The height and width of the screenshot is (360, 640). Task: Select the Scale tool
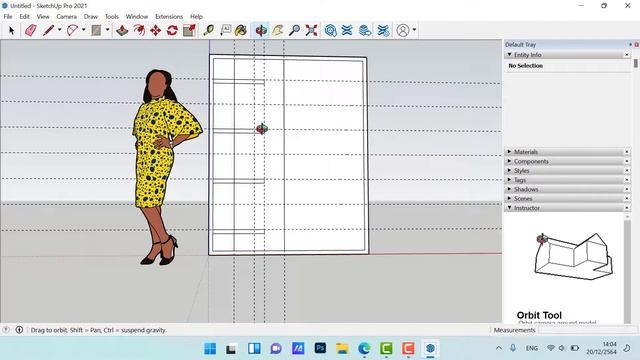point(189,31)
